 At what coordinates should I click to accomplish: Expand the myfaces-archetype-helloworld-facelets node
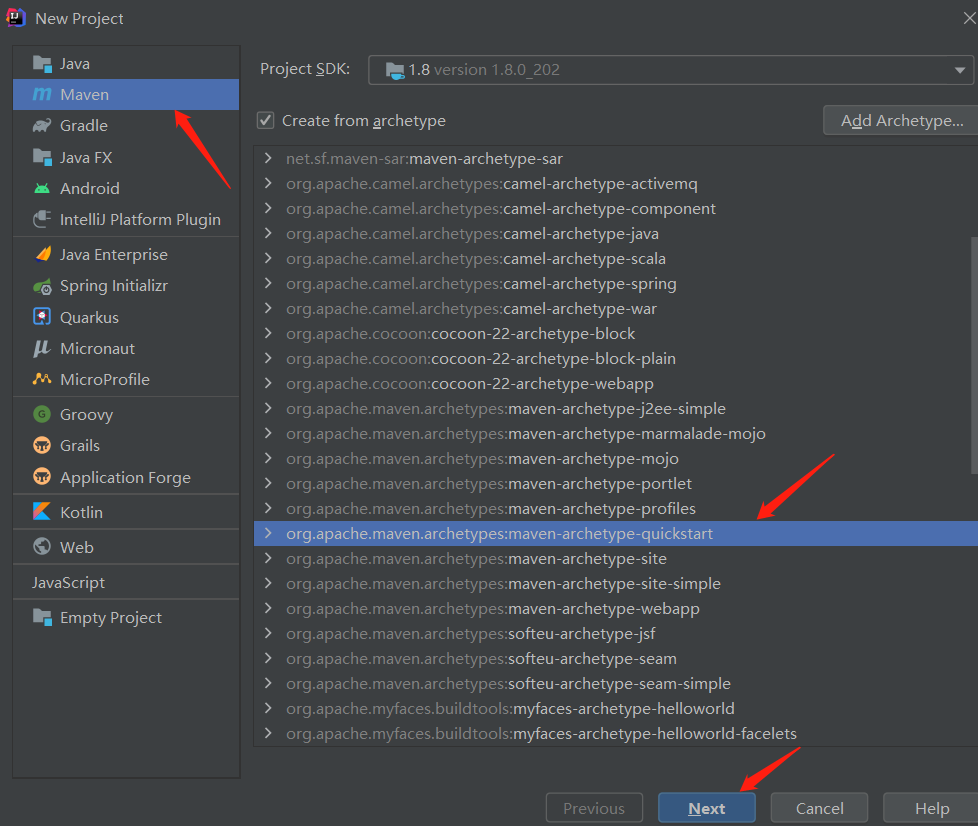[x=268, y=733]
